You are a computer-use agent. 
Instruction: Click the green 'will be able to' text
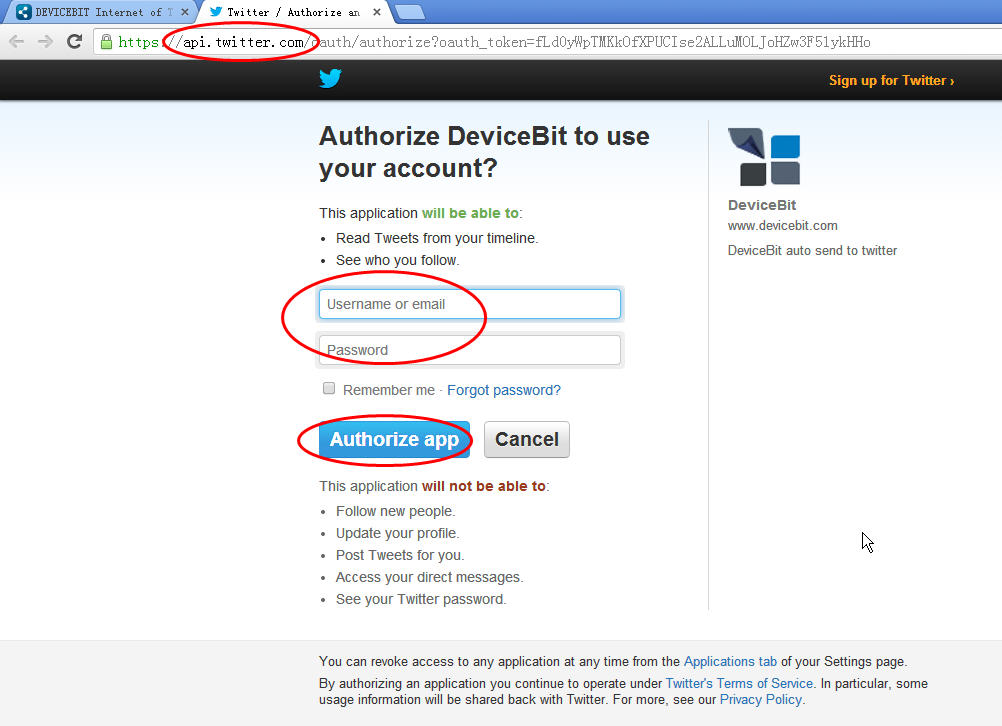click(470, 213)
